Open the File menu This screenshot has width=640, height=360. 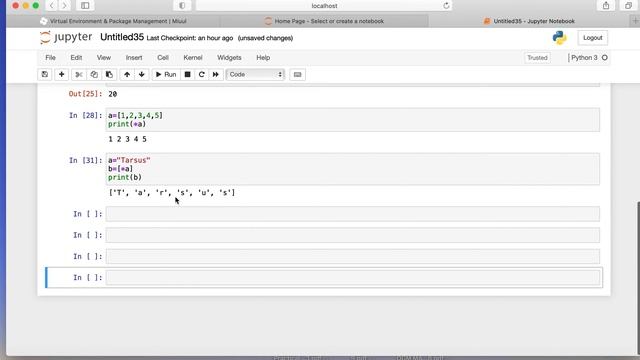[50, 58]
